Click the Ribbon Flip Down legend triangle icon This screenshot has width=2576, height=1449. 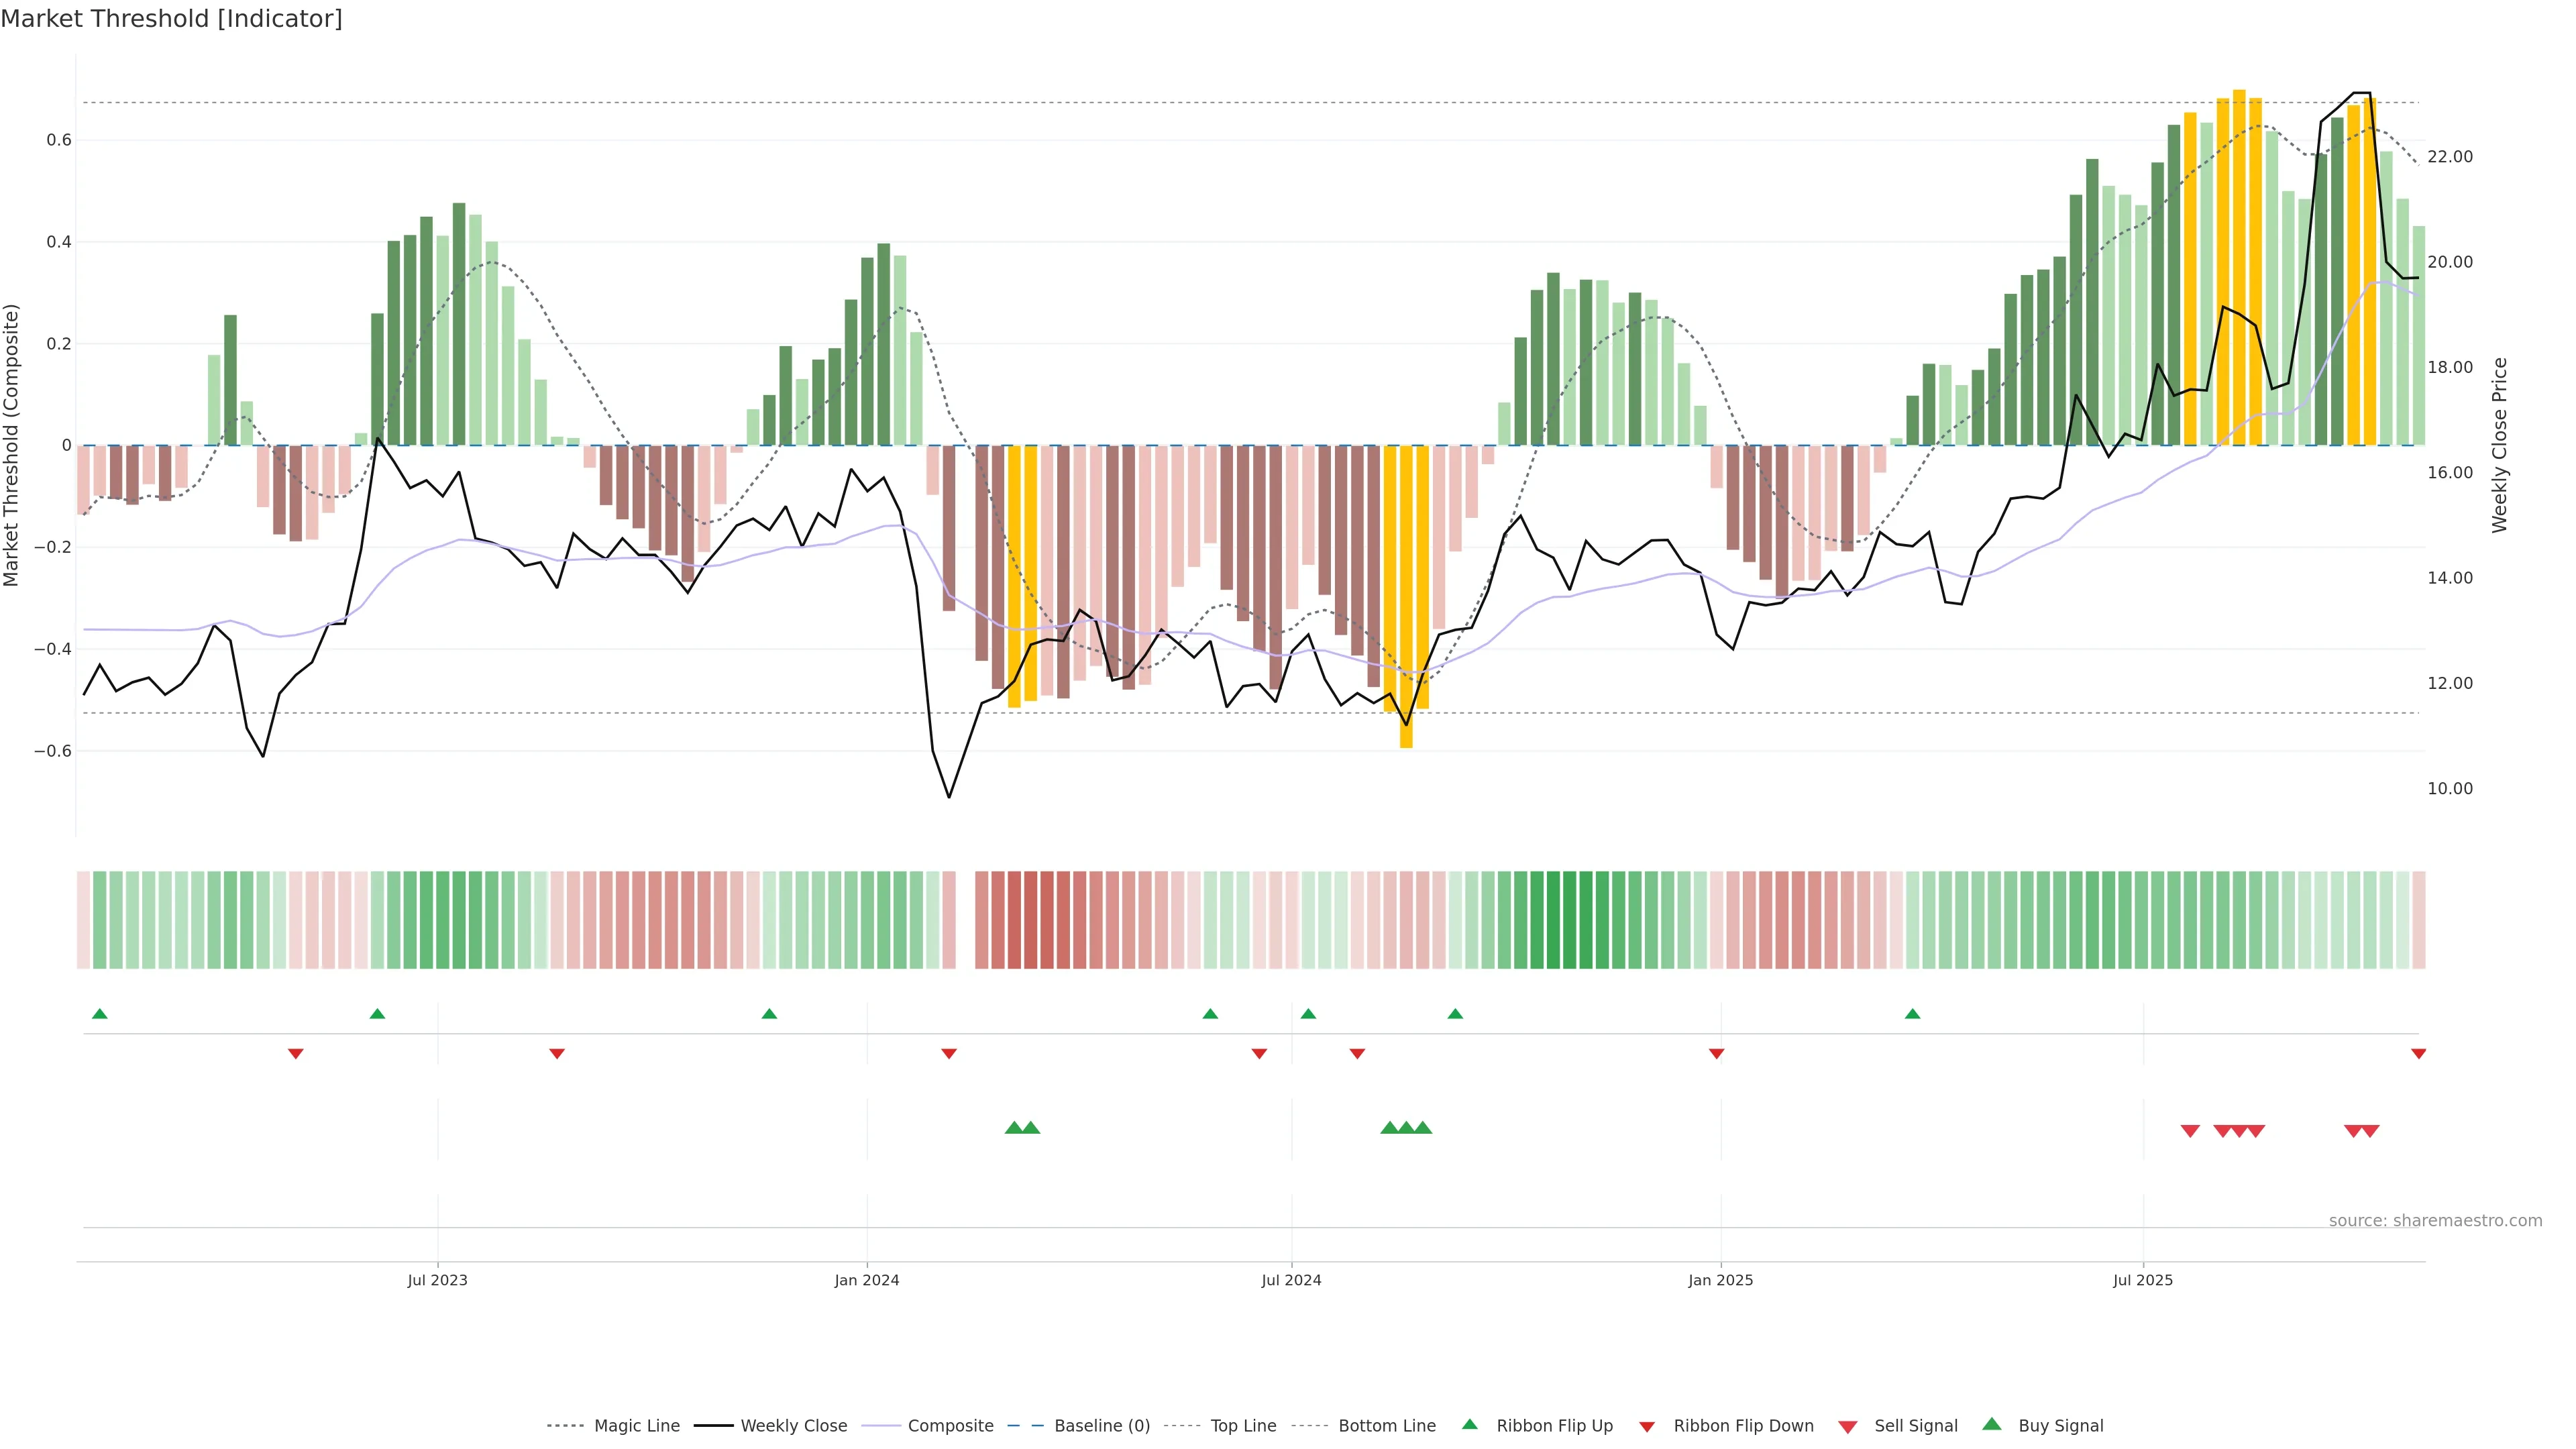pyautogui.click(x=1647, y=1427)
